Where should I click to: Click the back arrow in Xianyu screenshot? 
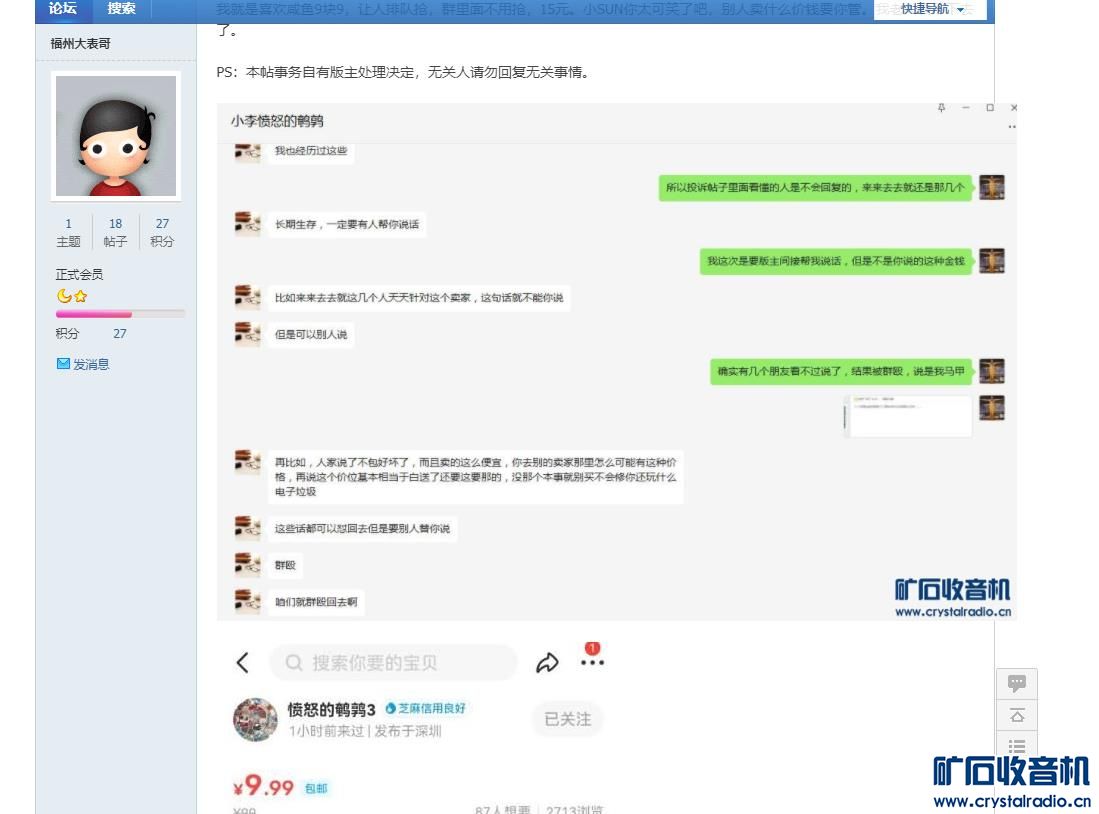point(243,663)
